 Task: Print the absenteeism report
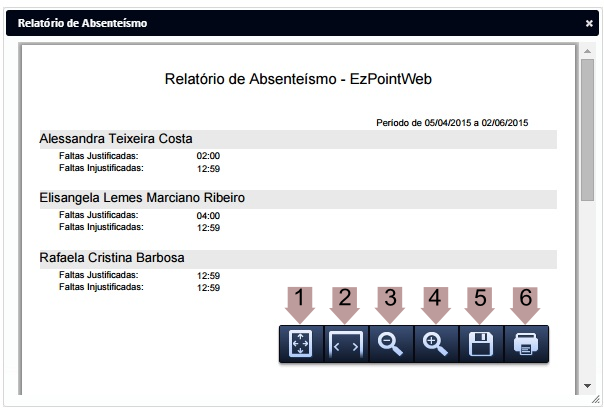click(525, 344)
